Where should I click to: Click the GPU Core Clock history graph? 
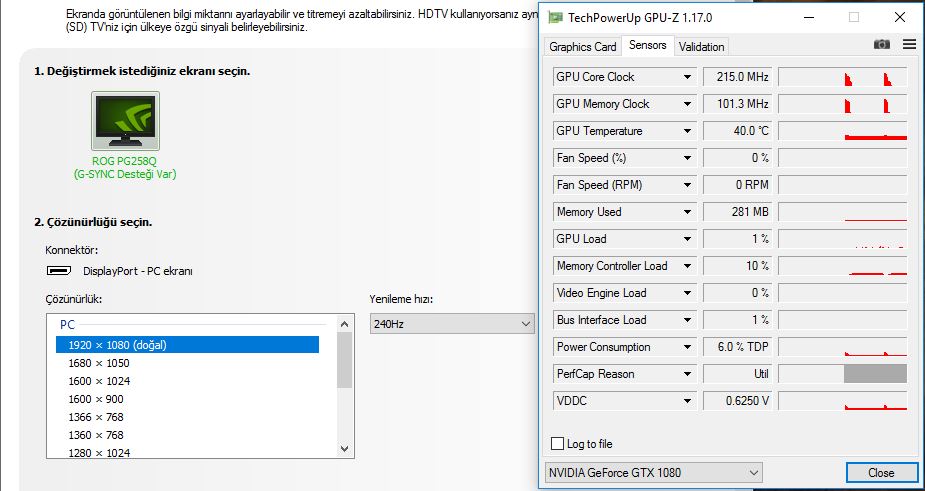(842, 77)
